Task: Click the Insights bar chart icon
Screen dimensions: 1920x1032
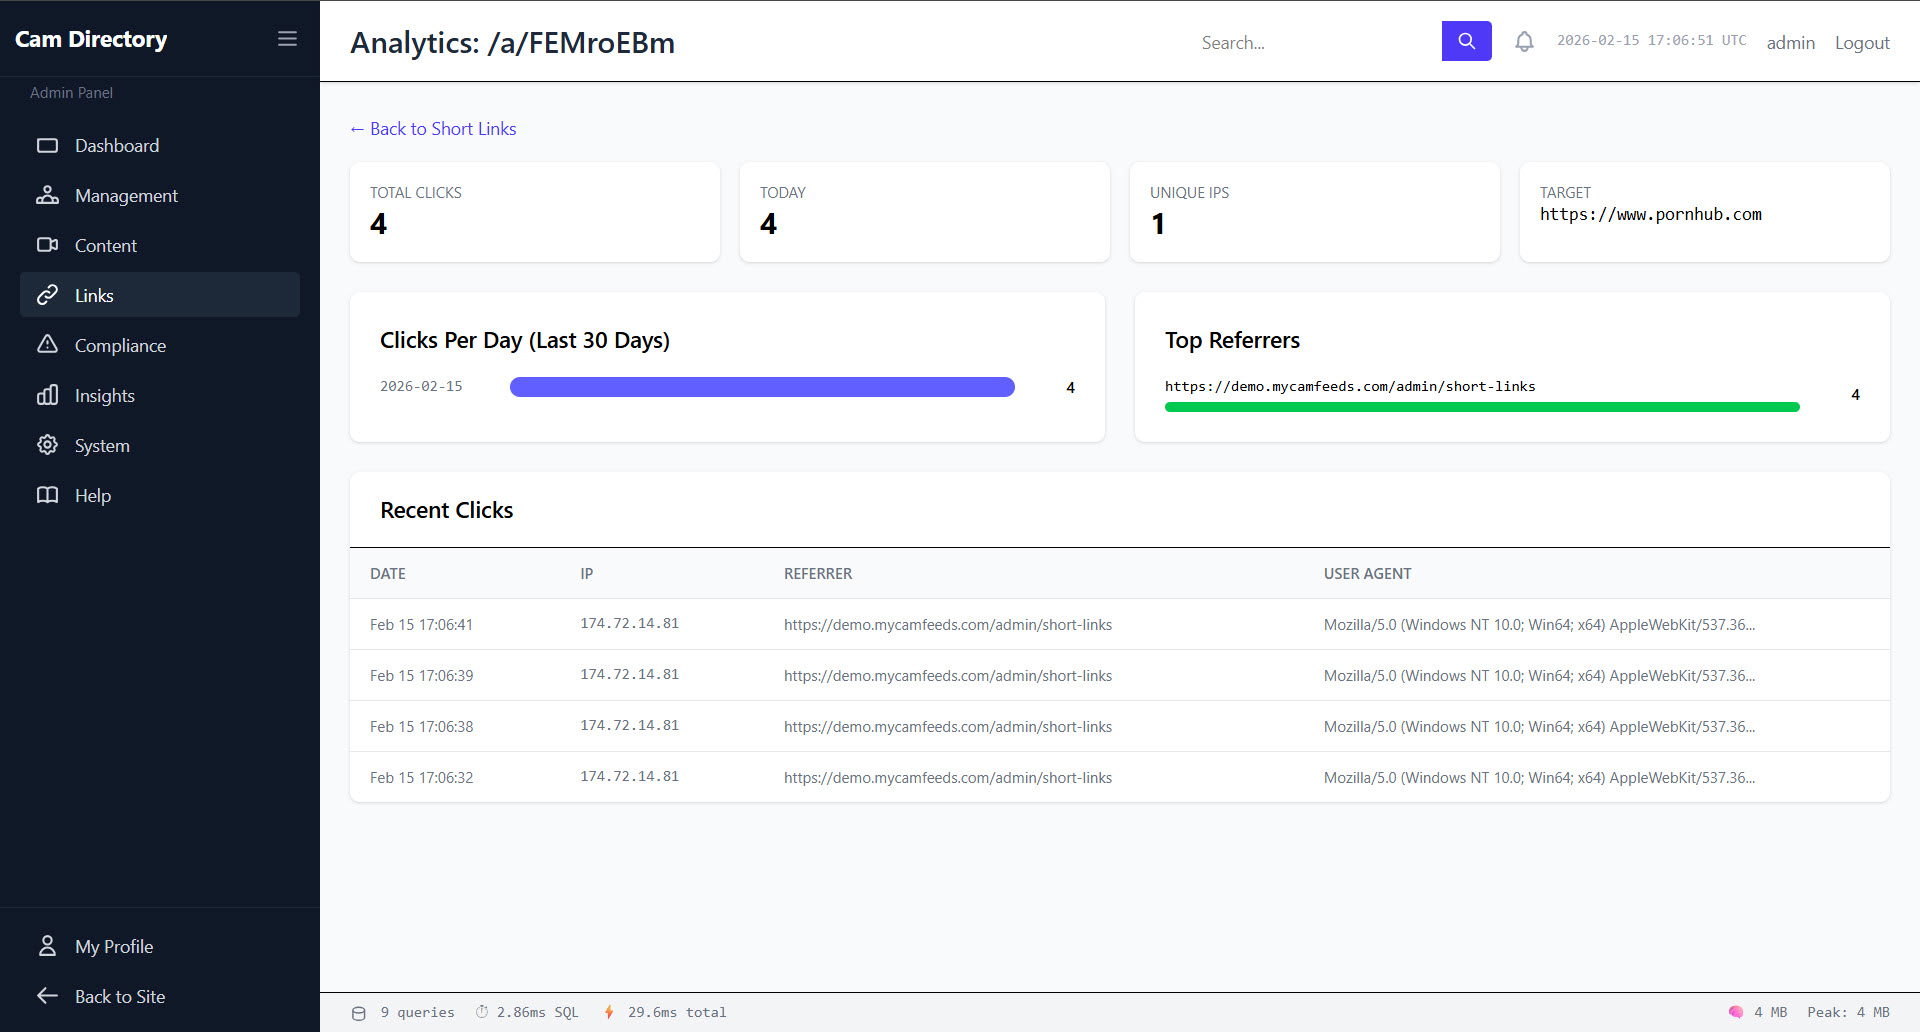Action: point(47,395)
